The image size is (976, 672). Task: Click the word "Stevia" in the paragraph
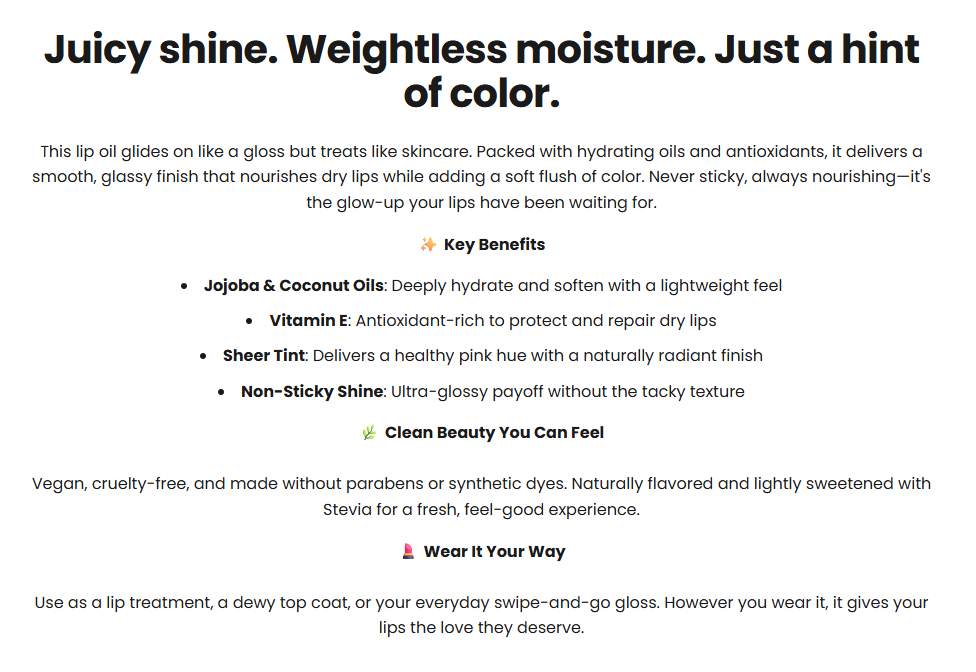point(345,510)
